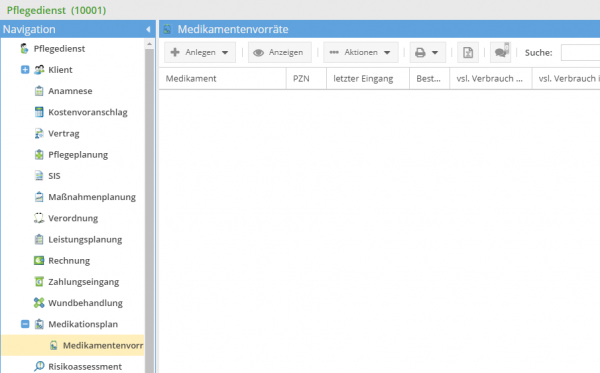The width and height of the screenshot is (600, 373).
Task: Click the Kostenvoranschlag calculator icon
Action: [39, 112]
